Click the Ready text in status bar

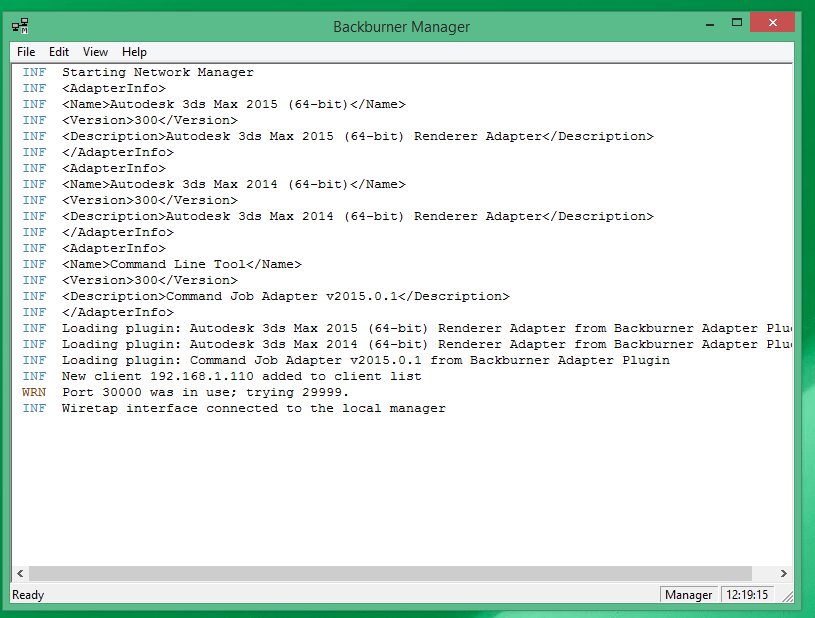point(28,595)
